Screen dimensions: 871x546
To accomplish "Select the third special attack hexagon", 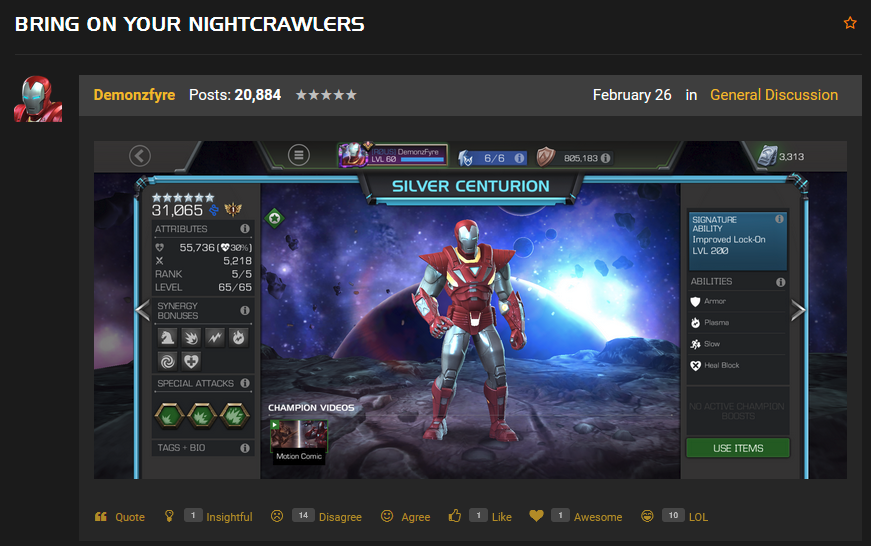I will pos(235,415).
